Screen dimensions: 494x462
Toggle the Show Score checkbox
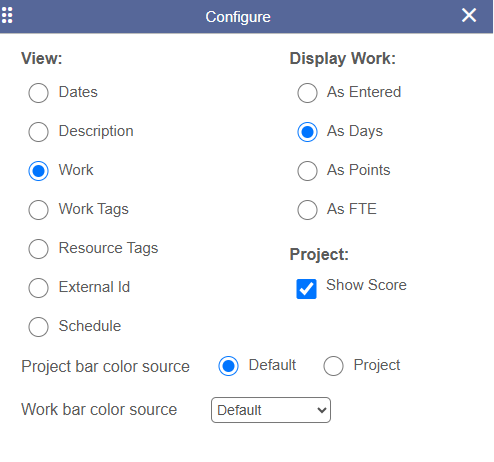pyautogui.click(x=306, y=289)
